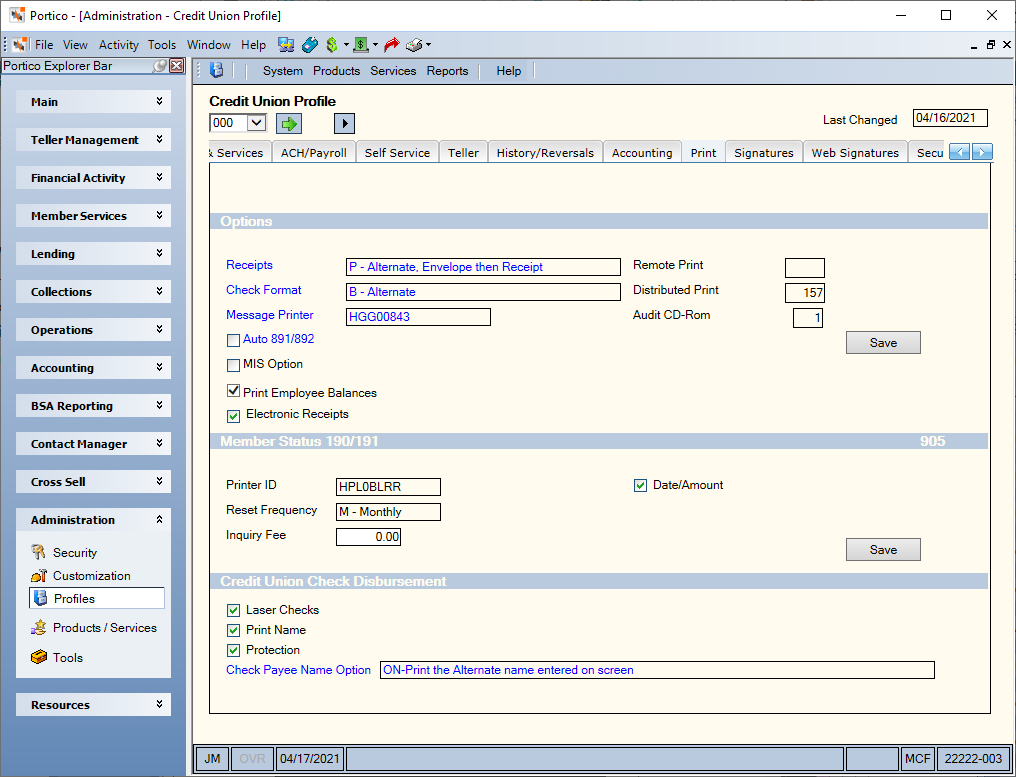The width and height of the screenshot is (1016, 777).
Task: Switch to the Accounting tab
Action: point(642,153)
